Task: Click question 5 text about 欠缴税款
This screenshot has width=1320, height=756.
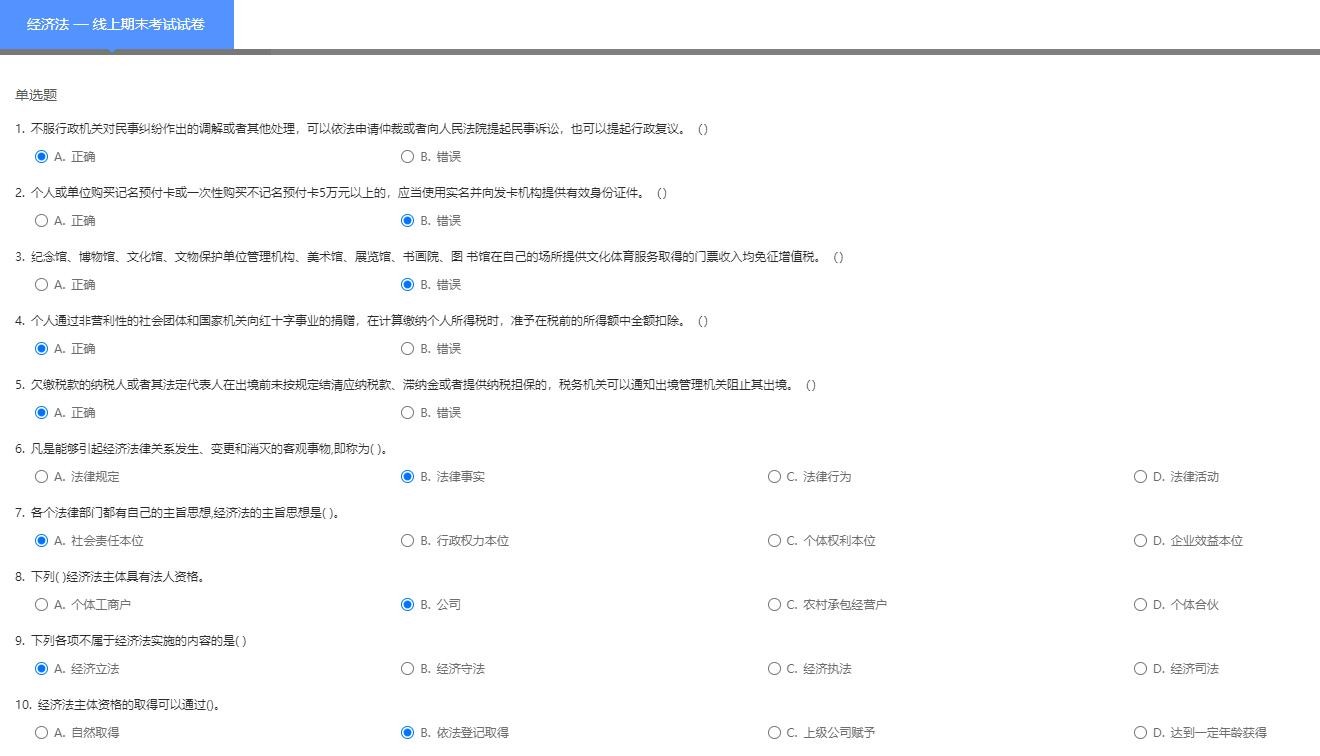Action: coord(415,385)
